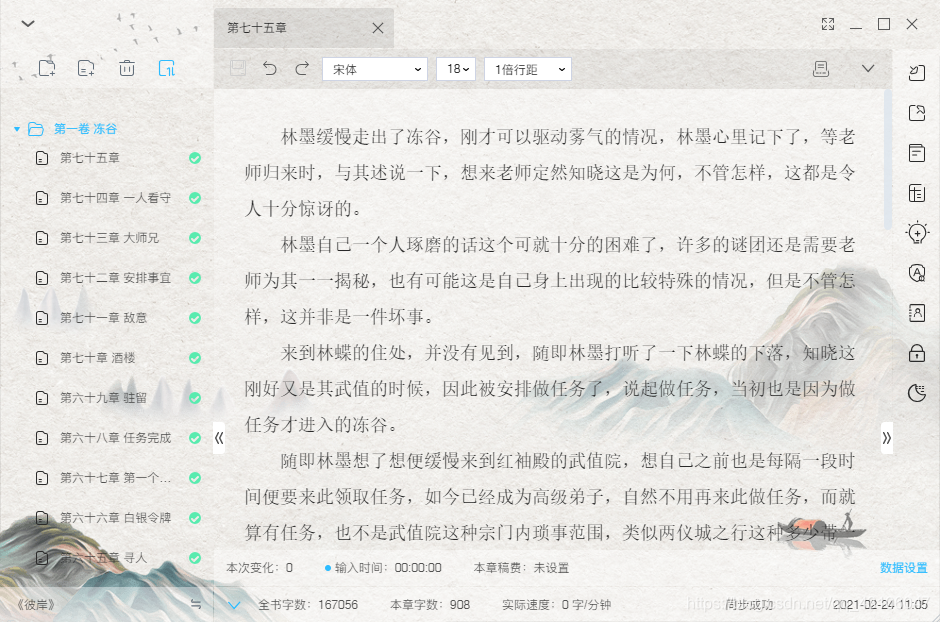Click the blue sort-order icon
Image resolution: width=940 pixels, height=622 pixels.
click(x=167, y=68)
